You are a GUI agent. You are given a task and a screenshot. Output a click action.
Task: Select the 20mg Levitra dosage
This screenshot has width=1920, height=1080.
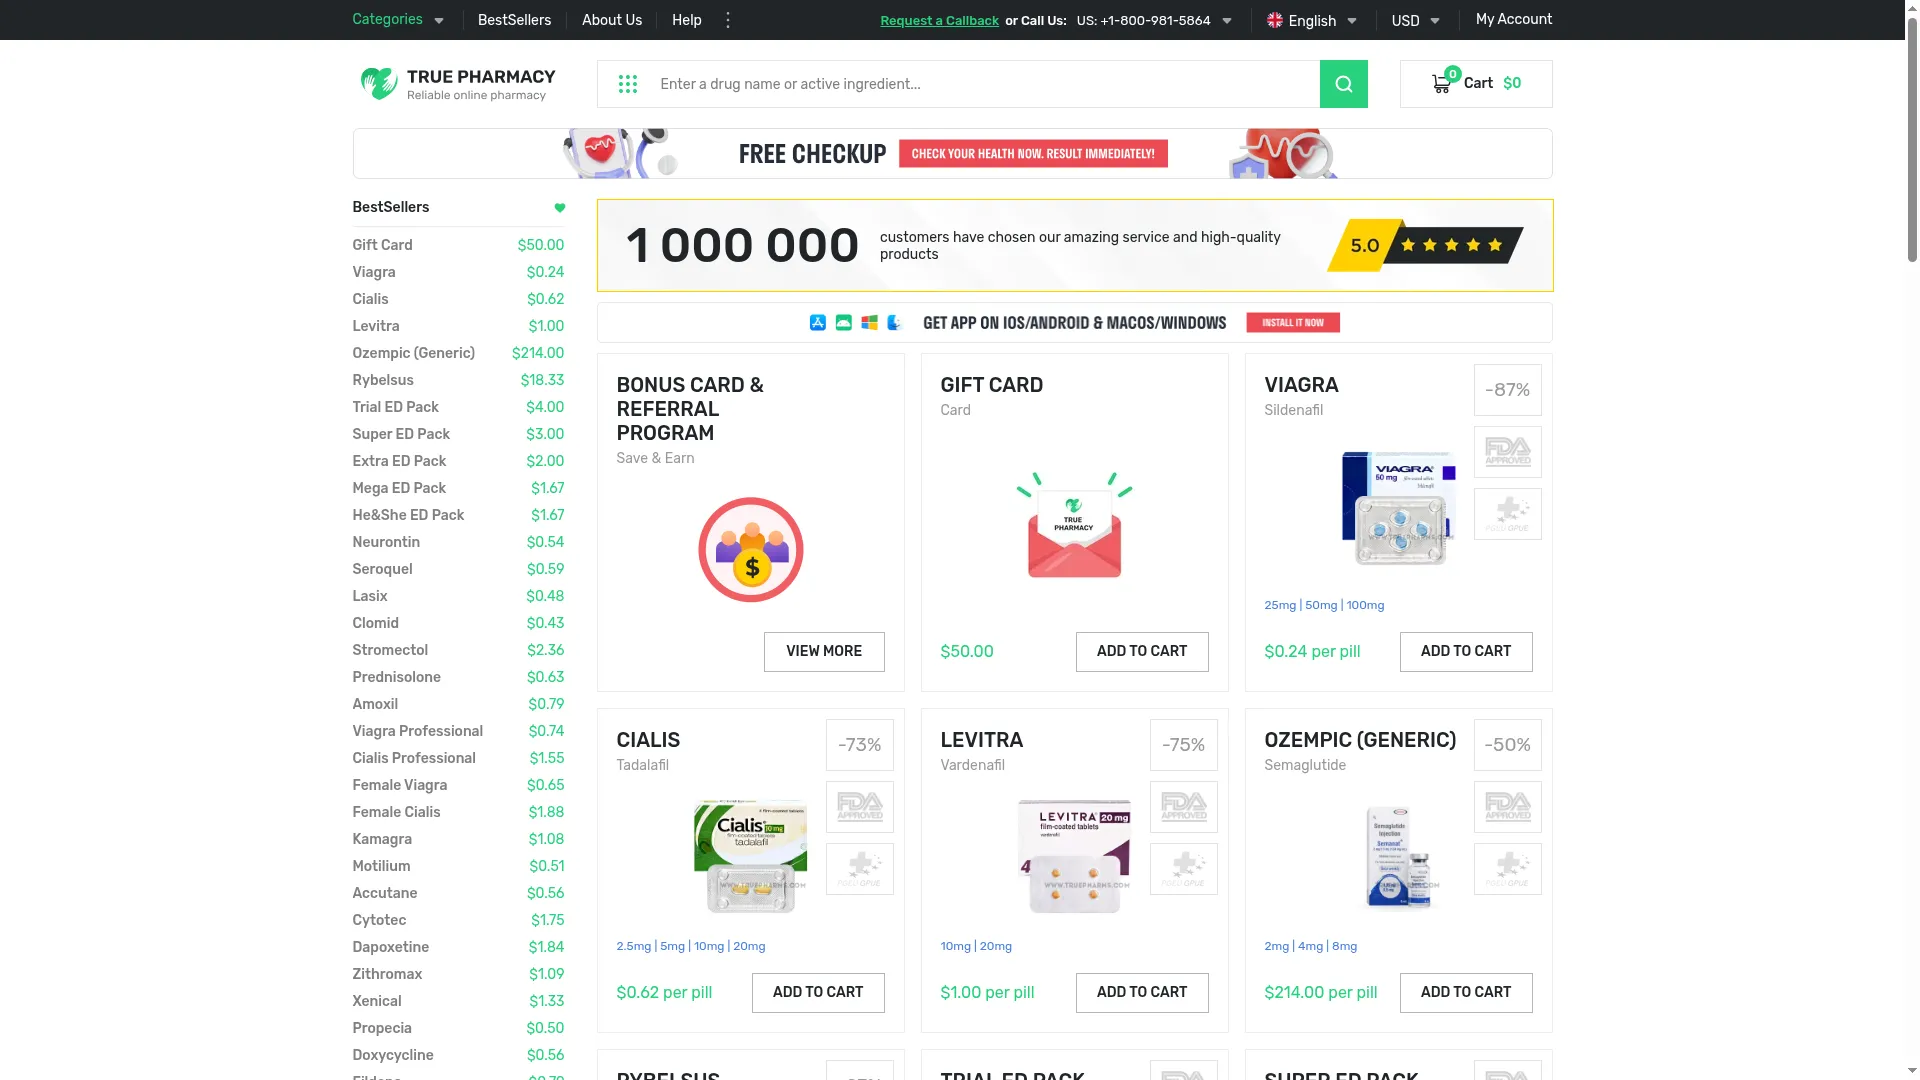pyautogui.click(x=995, y=947)
